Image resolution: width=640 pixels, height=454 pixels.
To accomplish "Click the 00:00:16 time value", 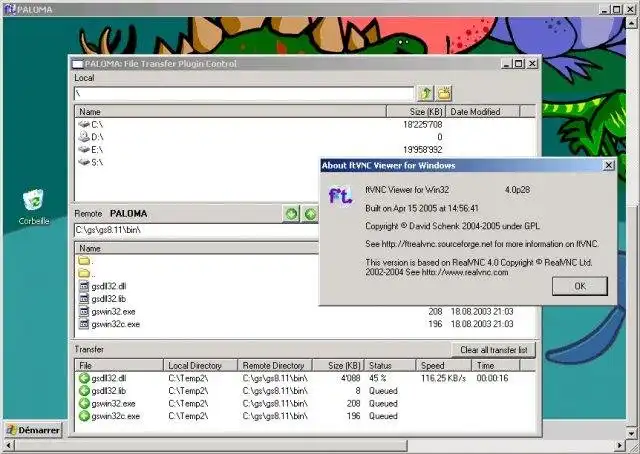I will coord(492,378).
